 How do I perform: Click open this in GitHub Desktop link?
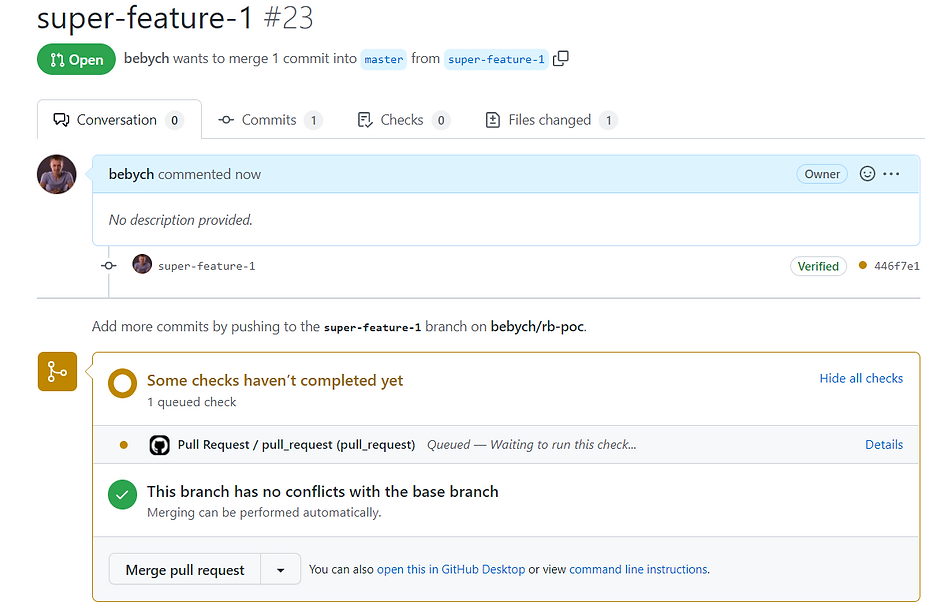(x=451, y=570)
